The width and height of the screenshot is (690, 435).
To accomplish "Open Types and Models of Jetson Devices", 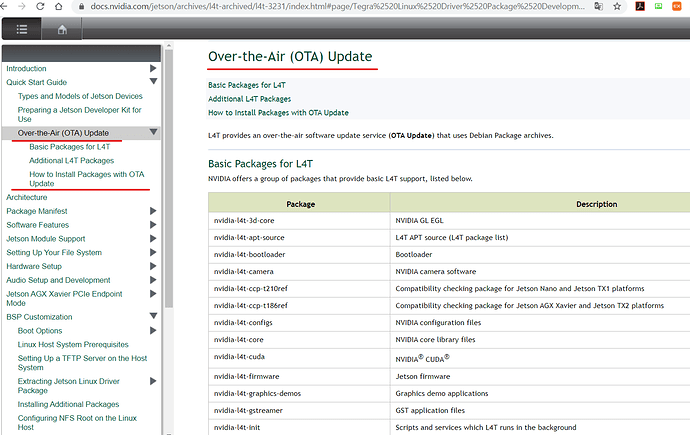I will (x=80, y=96).
